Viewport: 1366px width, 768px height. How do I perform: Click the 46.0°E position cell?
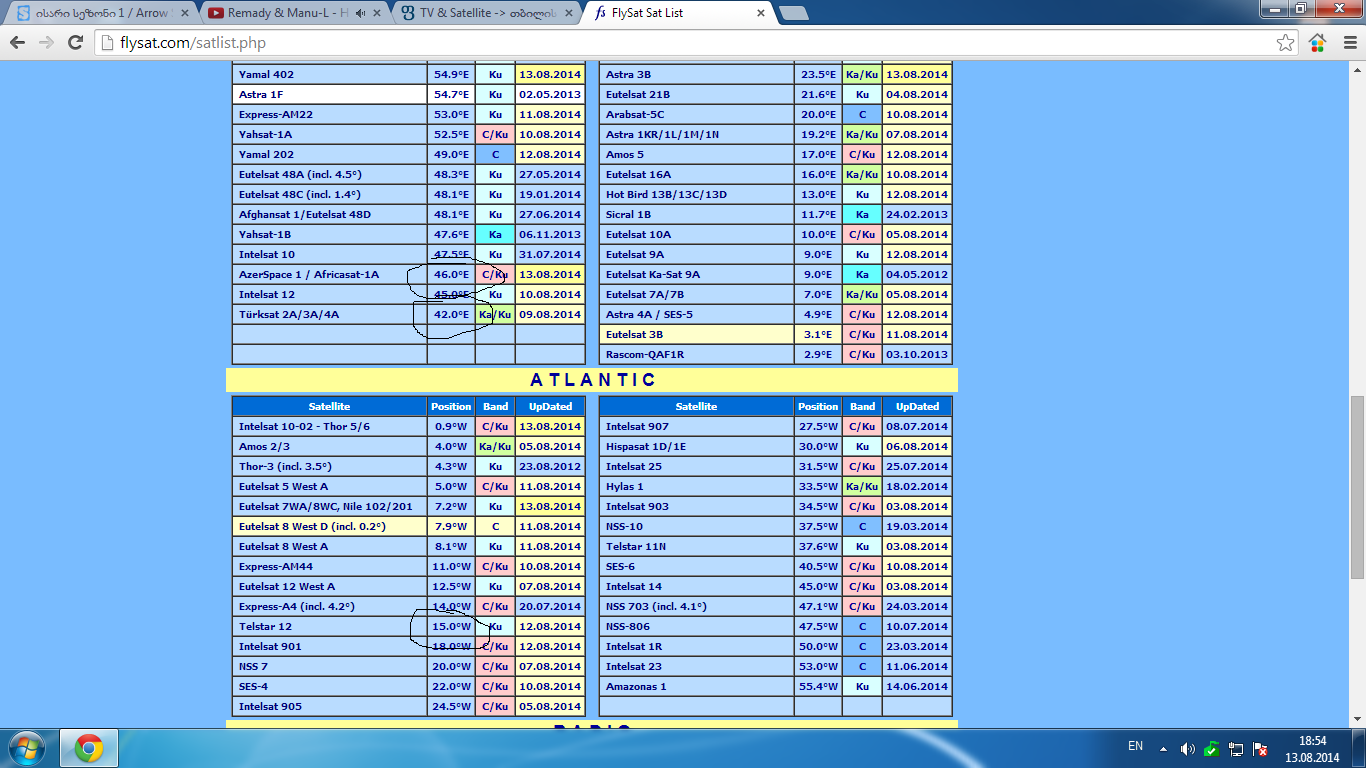click(x=451, y=274)
